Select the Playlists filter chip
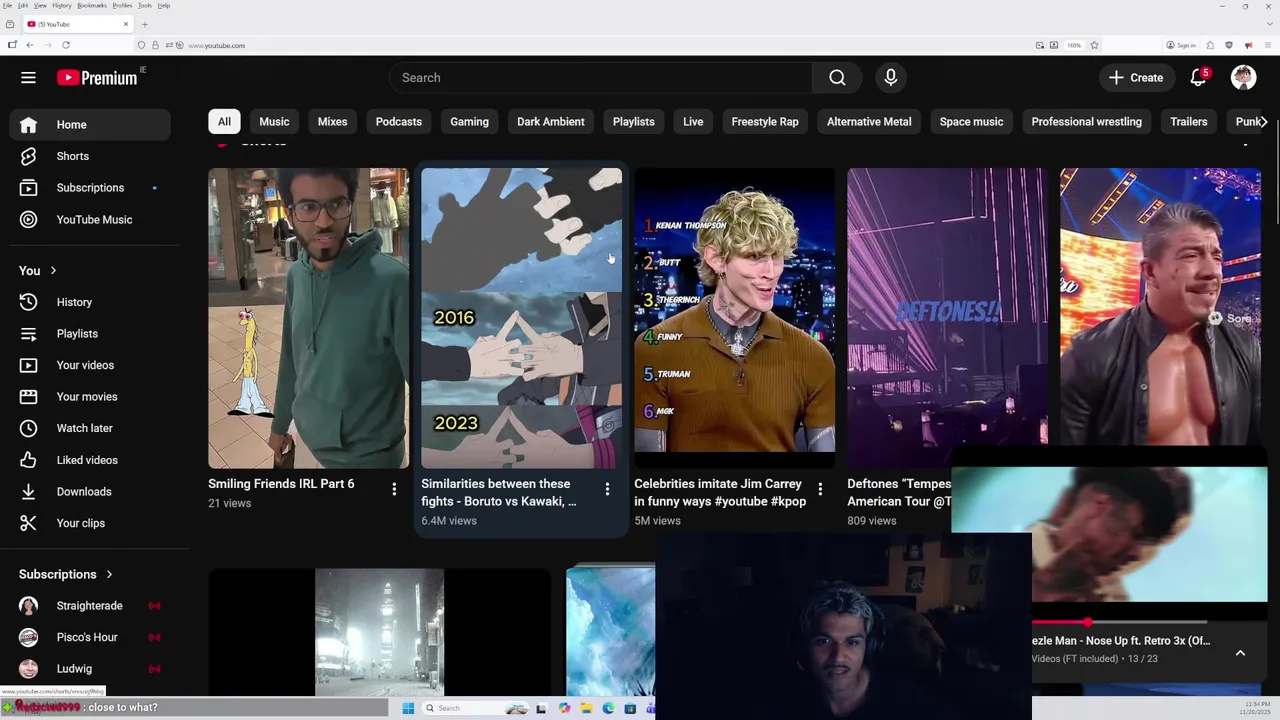 pyautogui.click(x=633, y=122)
